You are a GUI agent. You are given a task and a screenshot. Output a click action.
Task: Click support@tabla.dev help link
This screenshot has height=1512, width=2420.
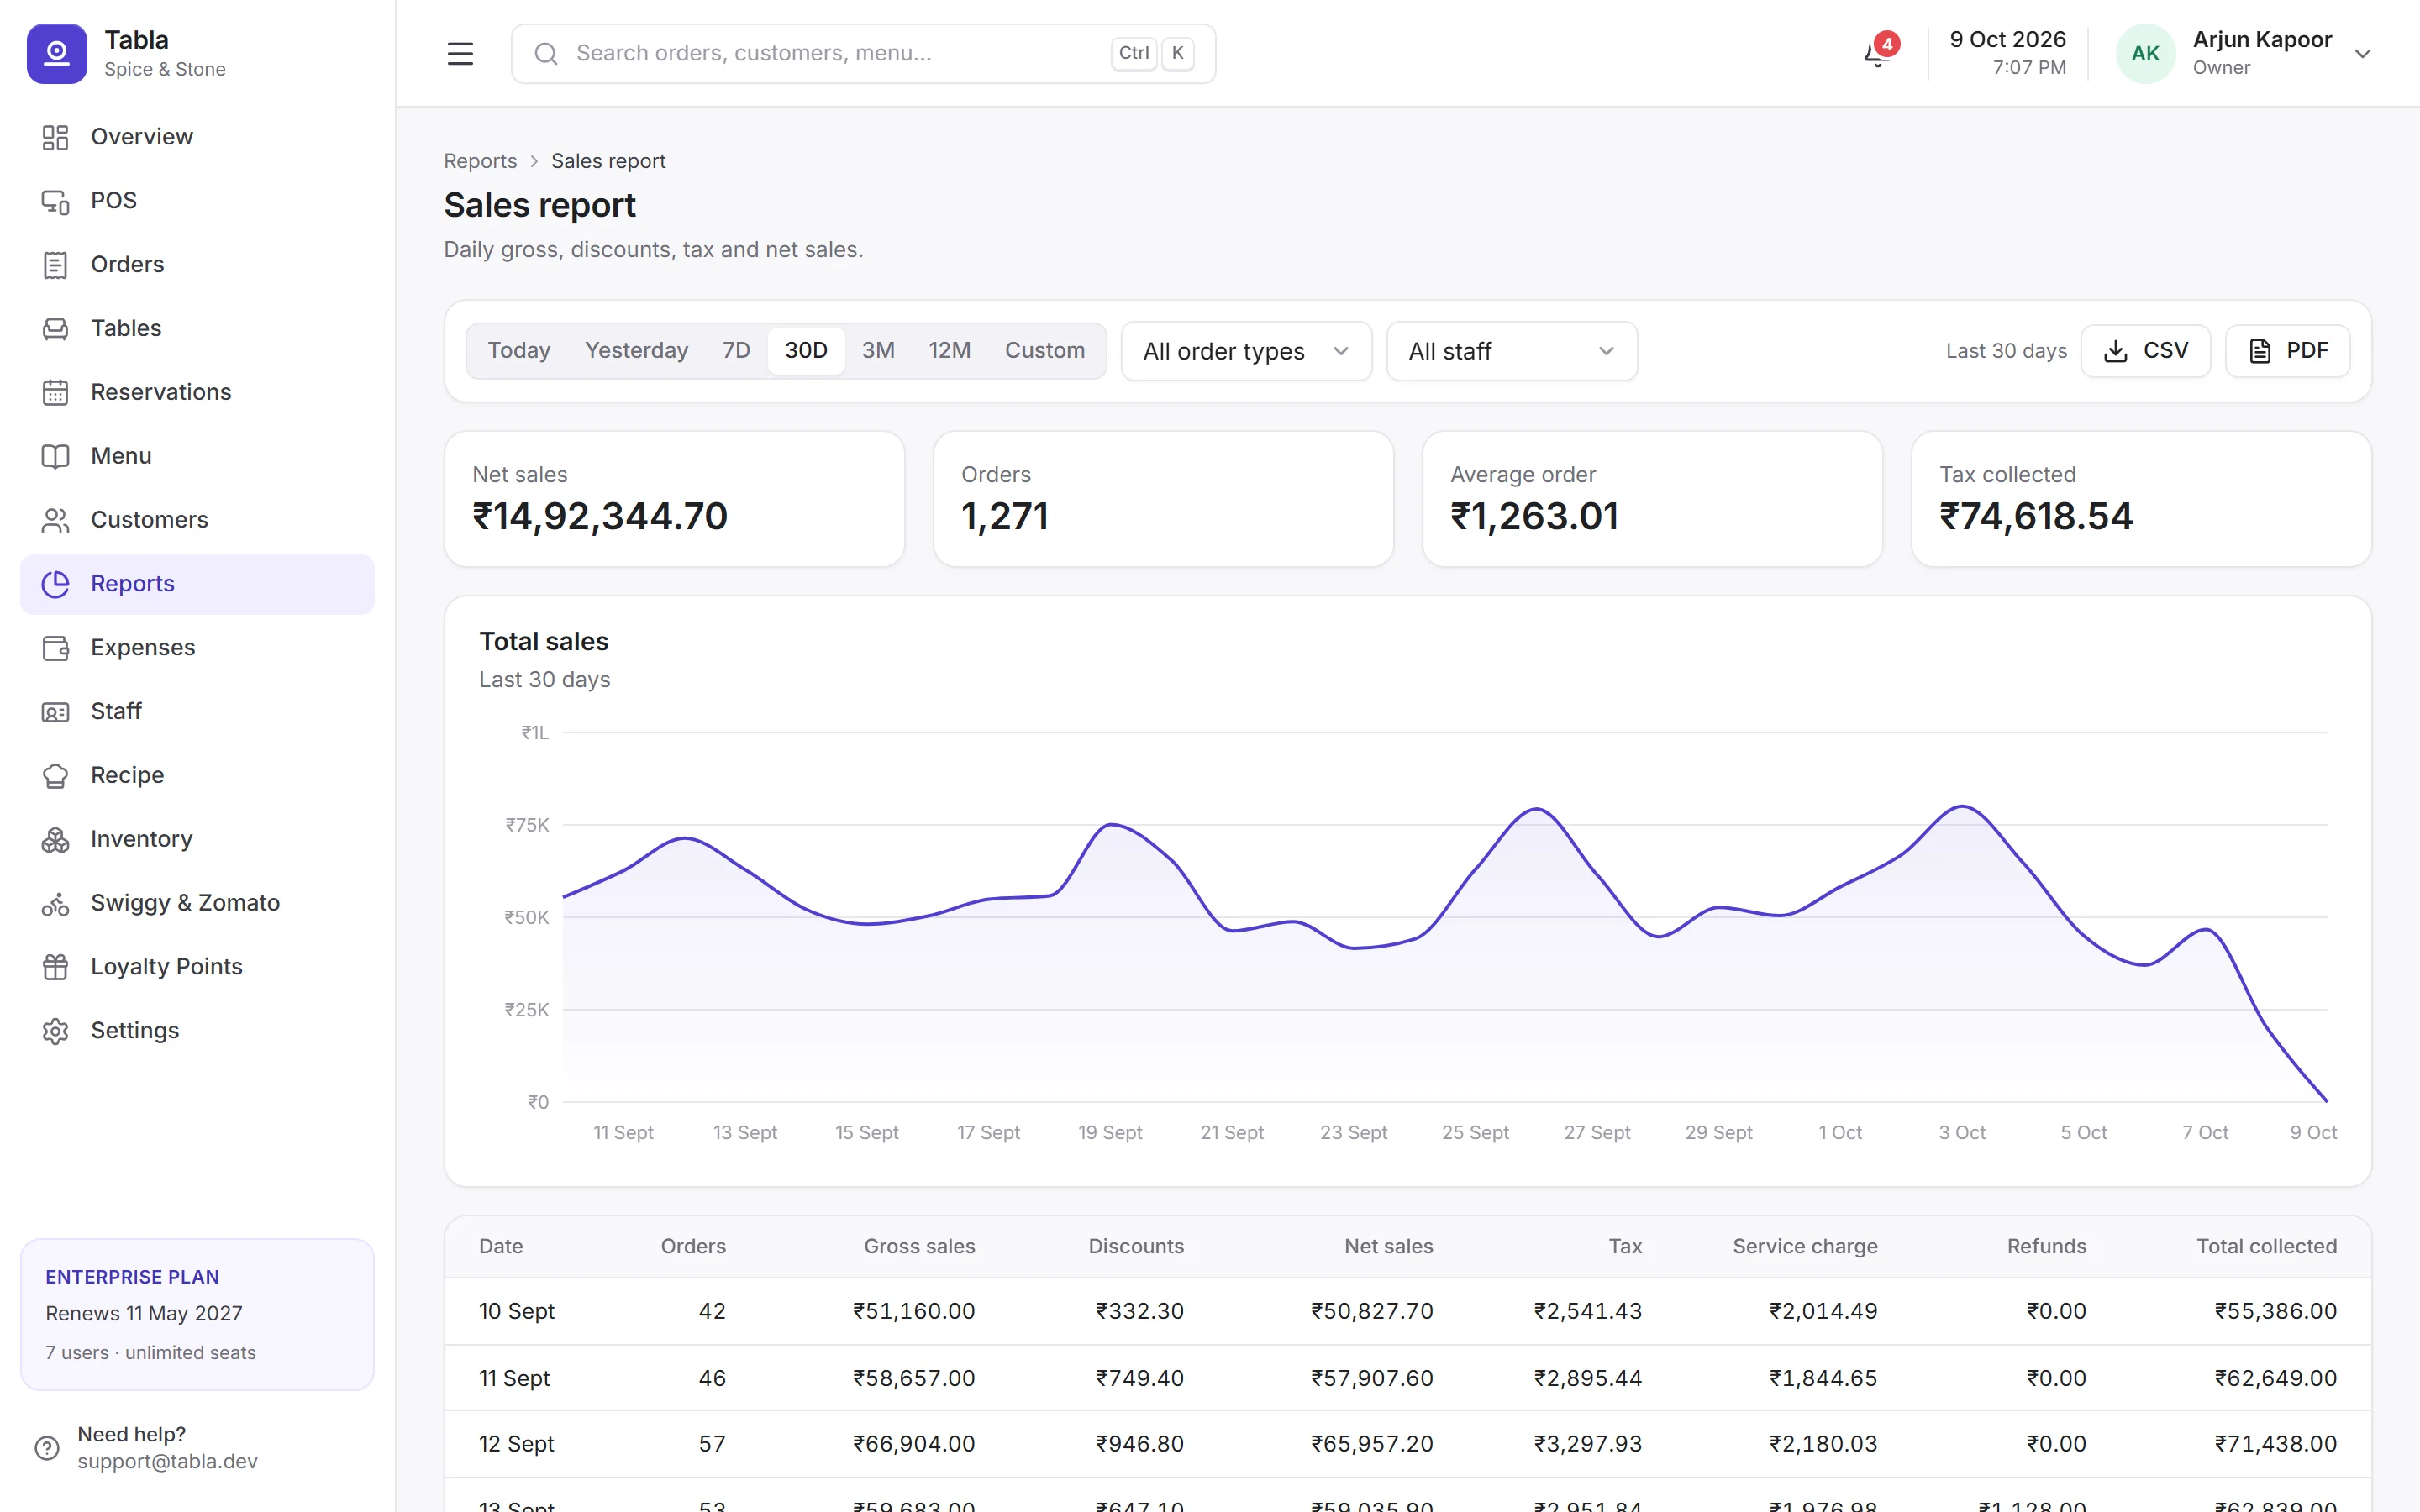pos(167,1461)
